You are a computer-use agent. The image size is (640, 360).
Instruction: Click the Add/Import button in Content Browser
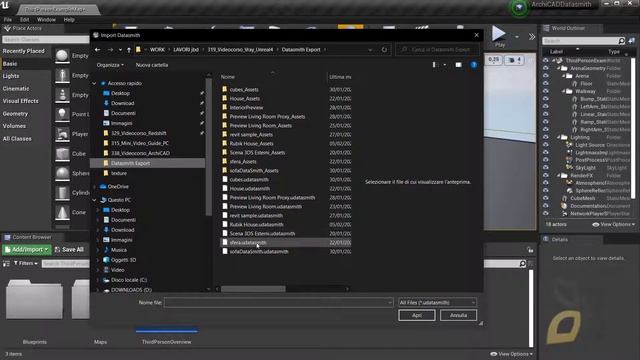(x=27, y=249)
